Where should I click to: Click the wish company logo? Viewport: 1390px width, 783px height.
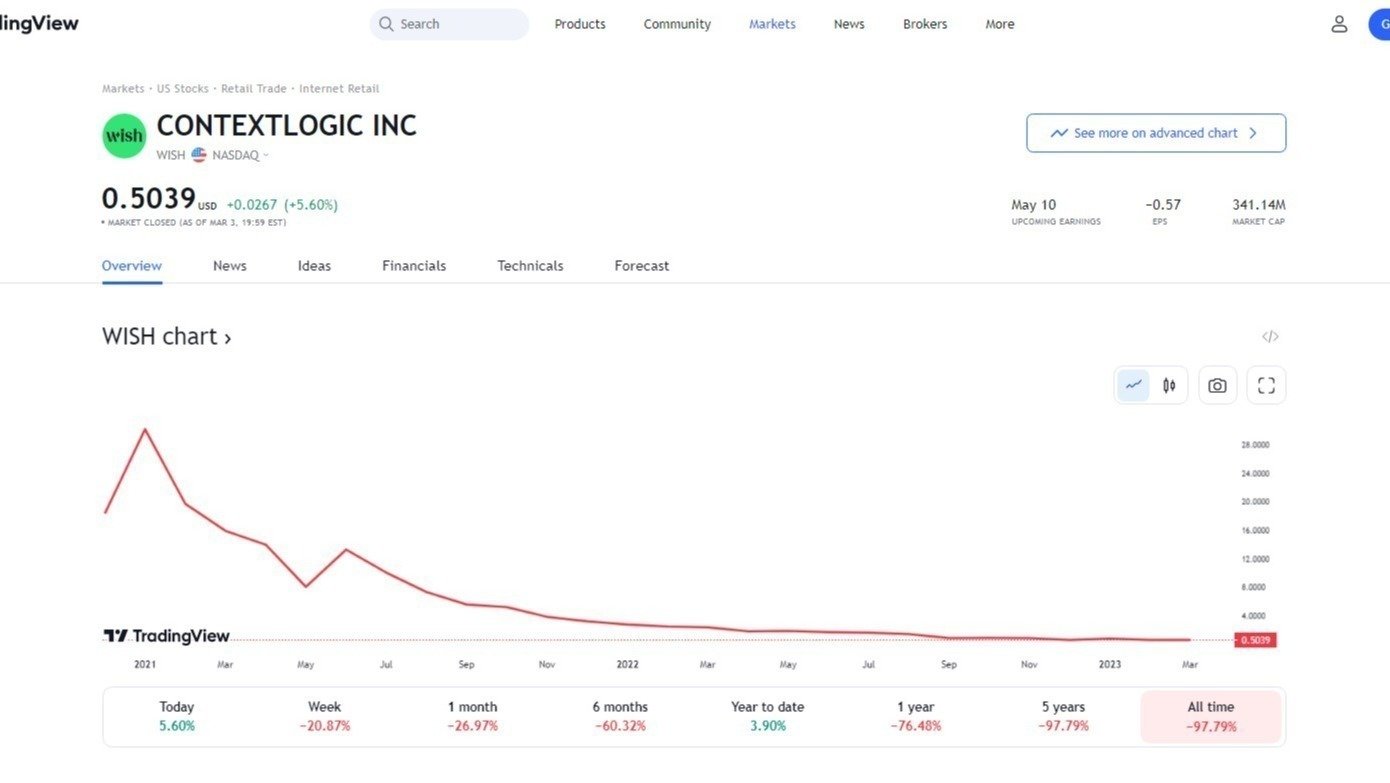[123, 135]
